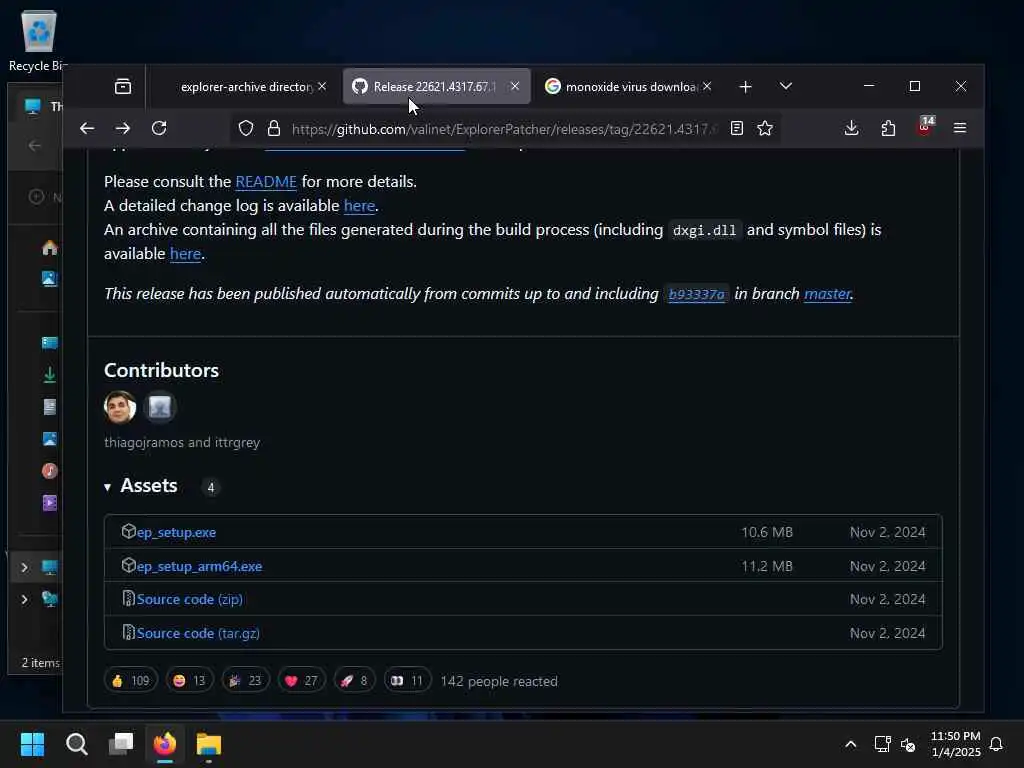The image size is (1024, 768).
Task: Open the README link
Action: [266, 182]
